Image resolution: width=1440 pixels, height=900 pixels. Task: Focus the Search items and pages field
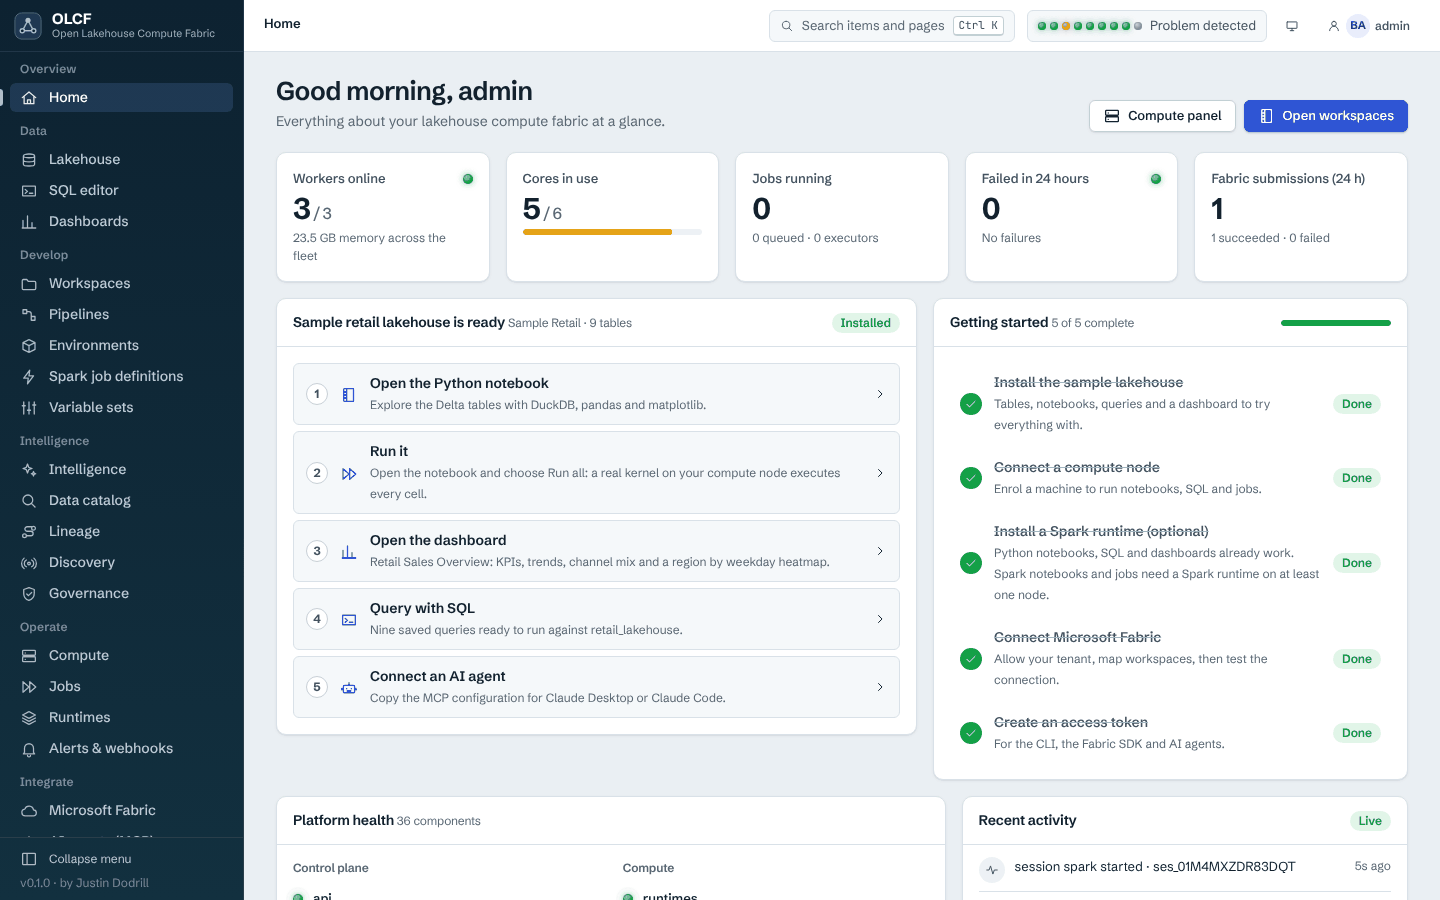892,26
